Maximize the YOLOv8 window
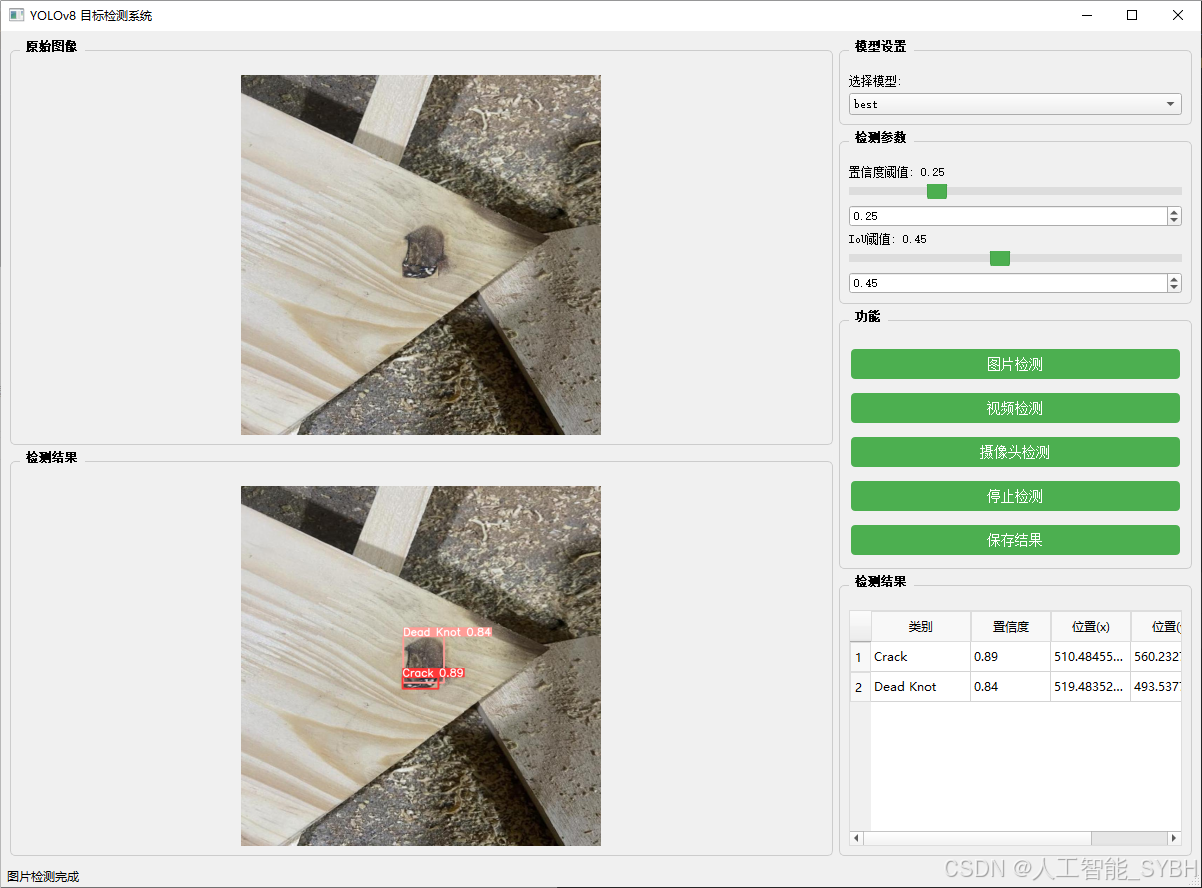 (1132, 15)
